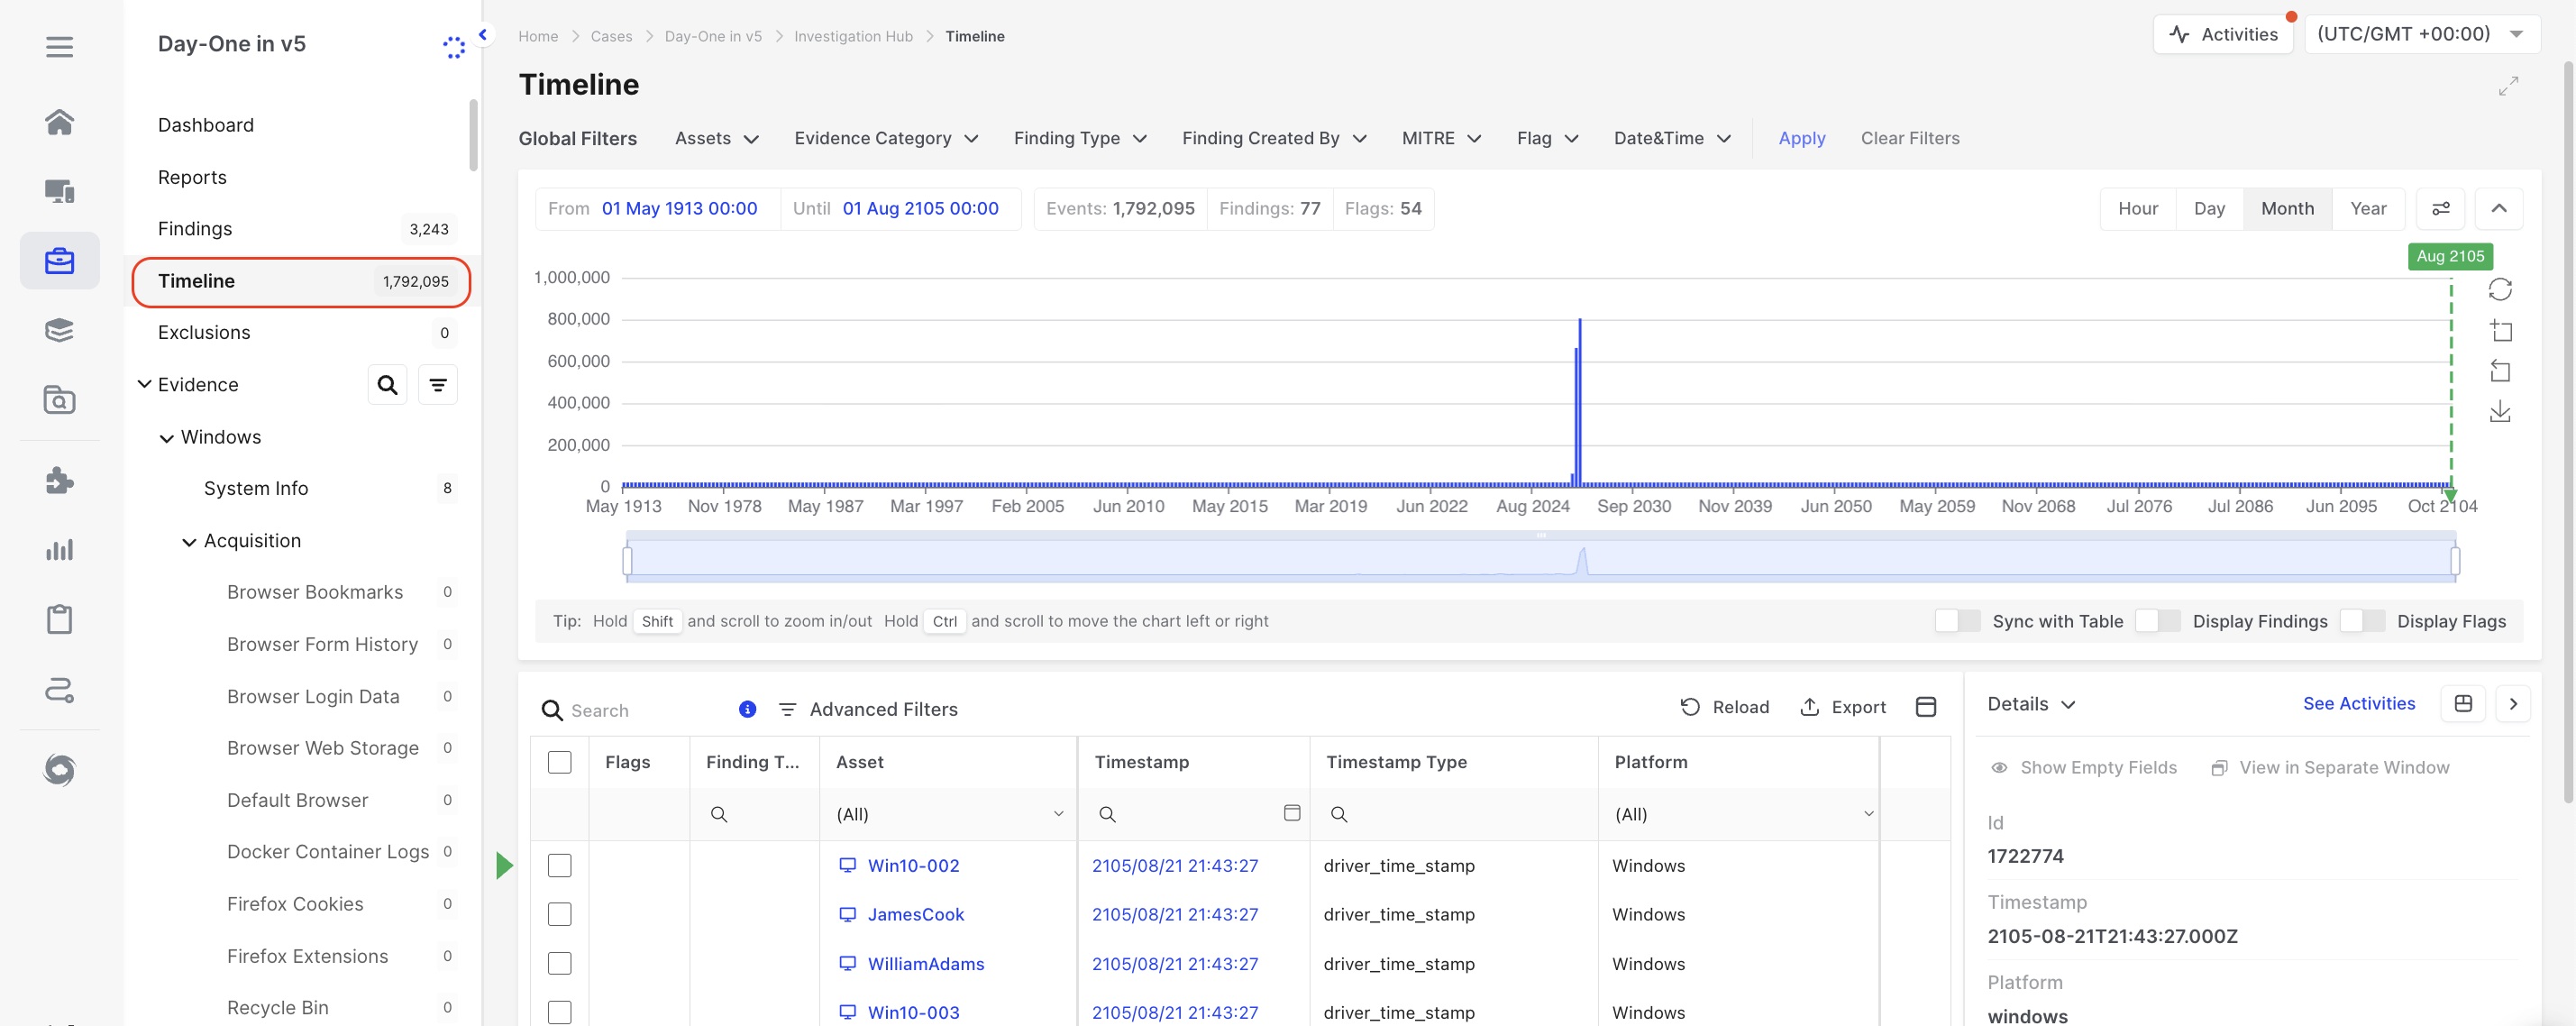Open the Evidence Category filter dropdown
This screenshot has height=1026, width=2576.
(886, 138)
